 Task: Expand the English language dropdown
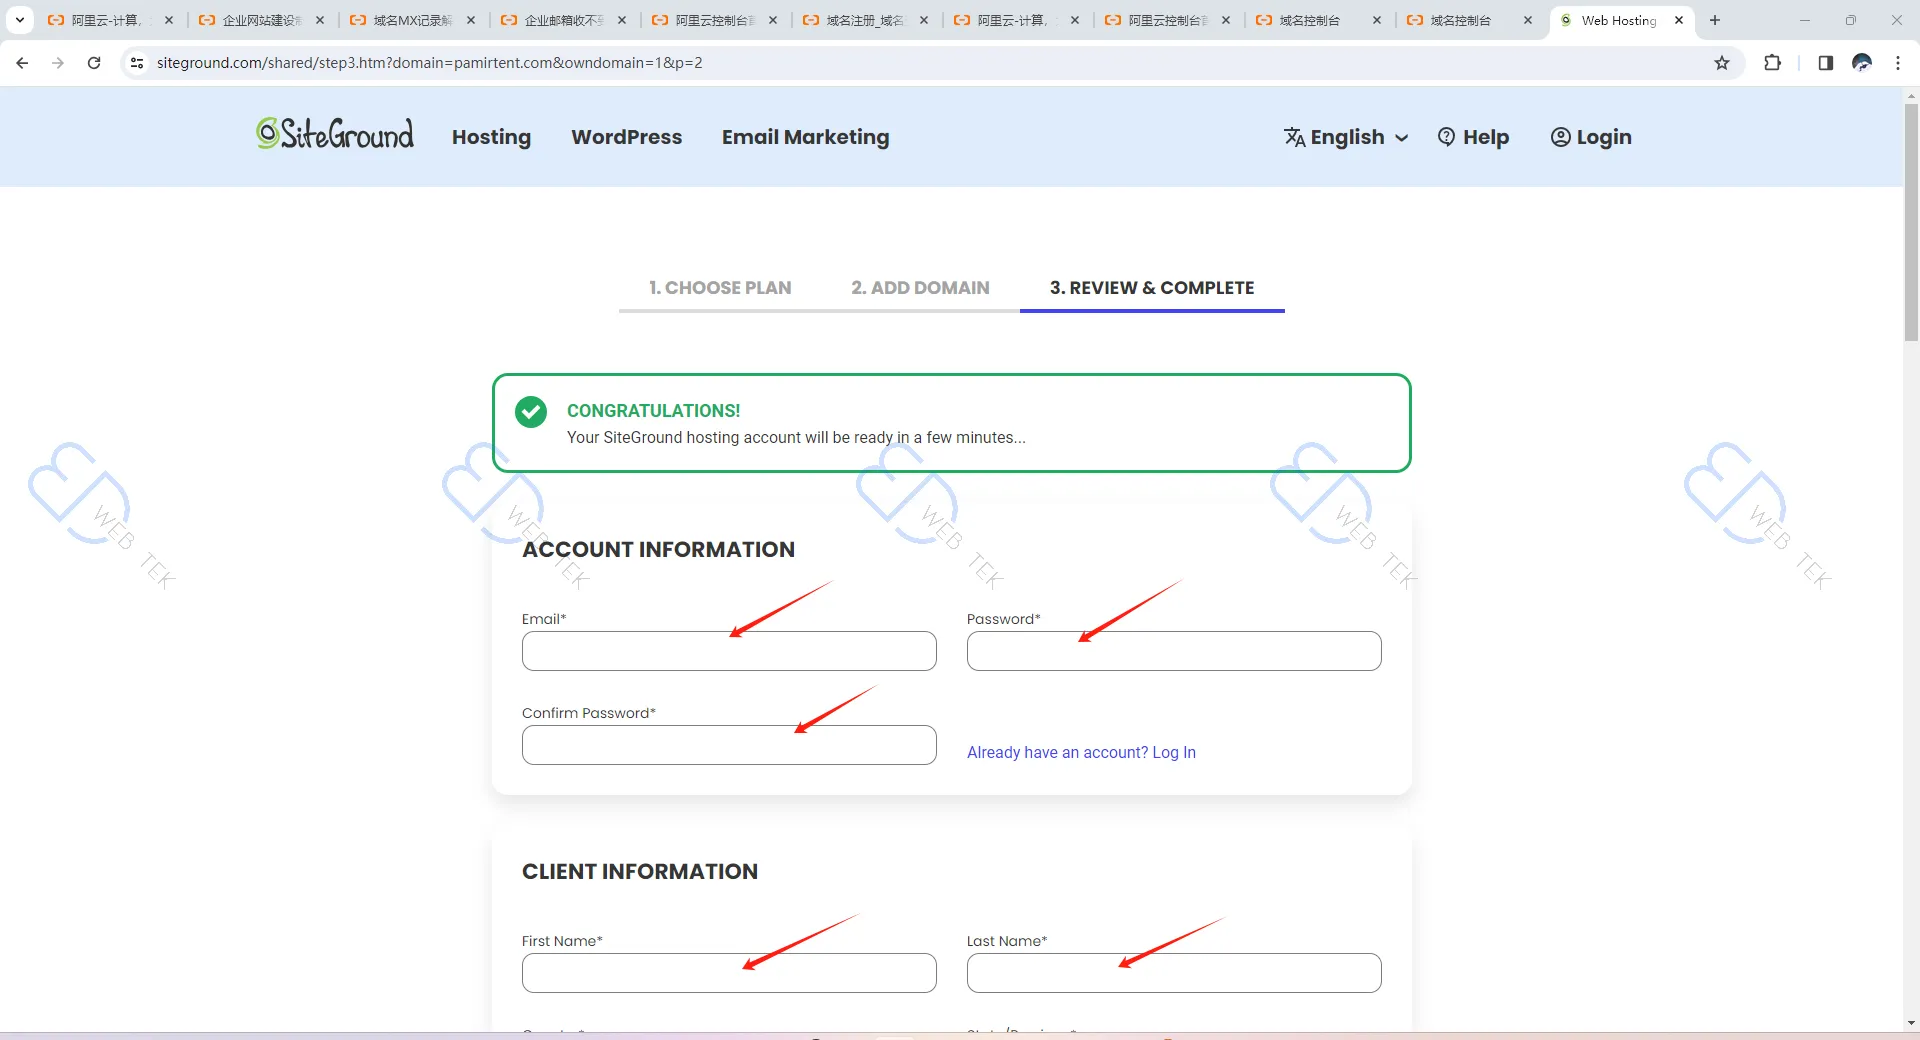pos(1347,137)
